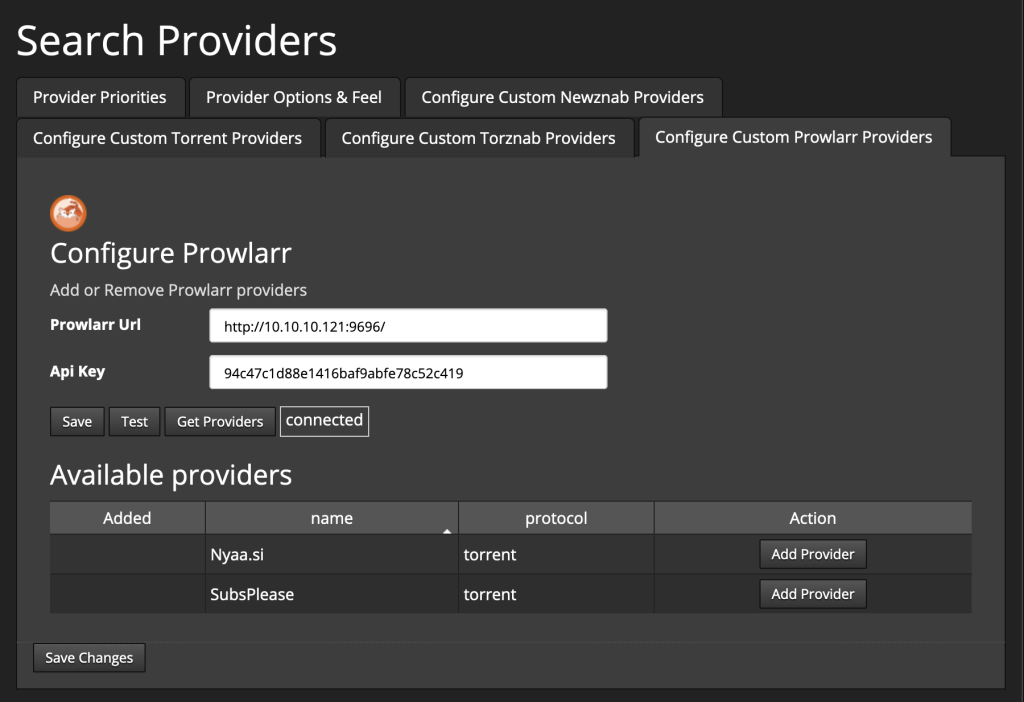Click the Save Changes button

(89, 658)
